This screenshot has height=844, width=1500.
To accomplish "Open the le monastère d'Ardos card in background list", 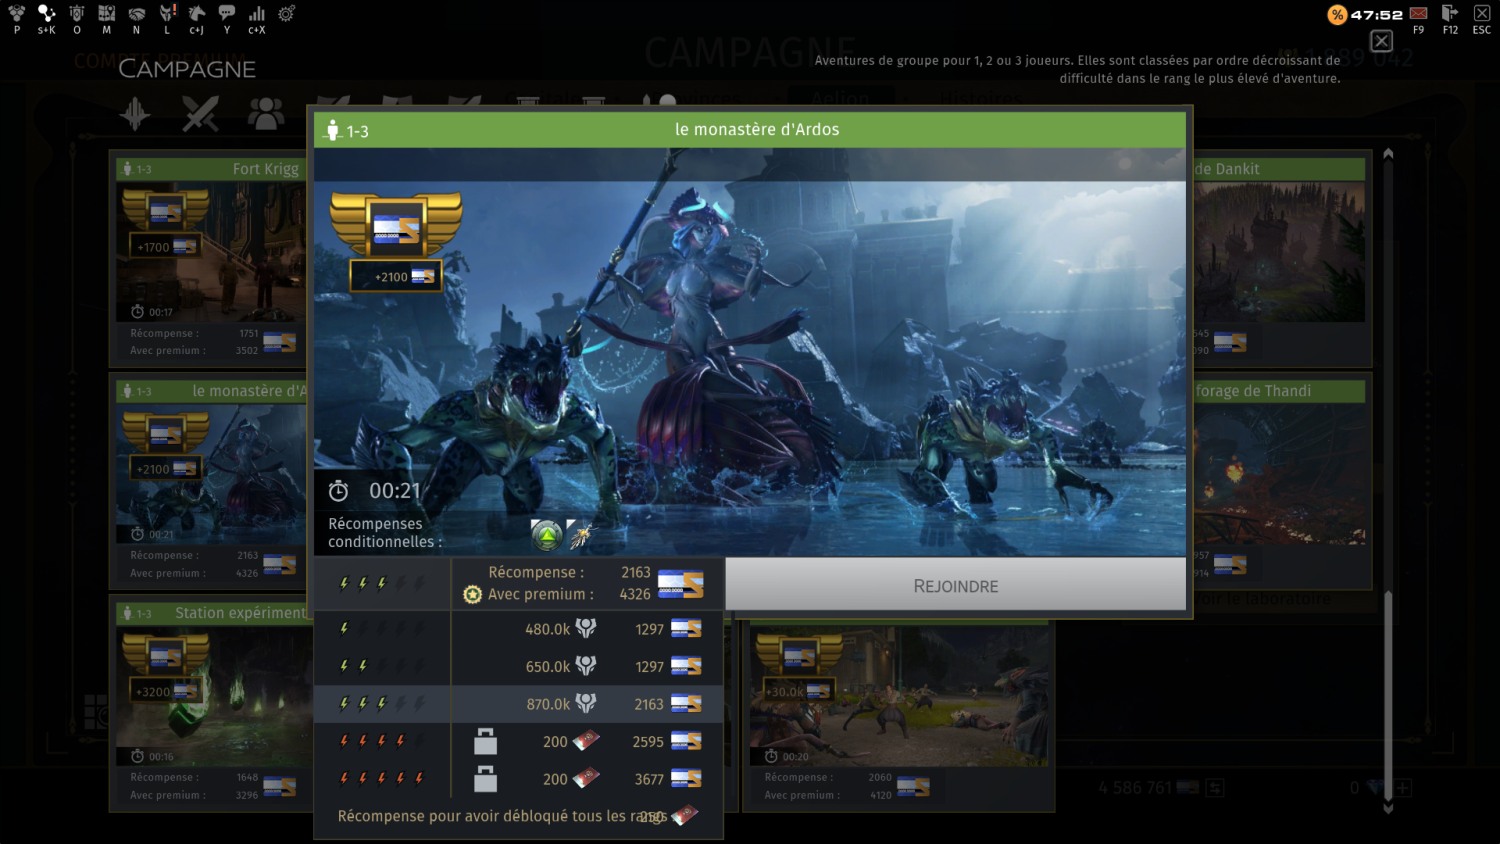I will pos(212,481).
